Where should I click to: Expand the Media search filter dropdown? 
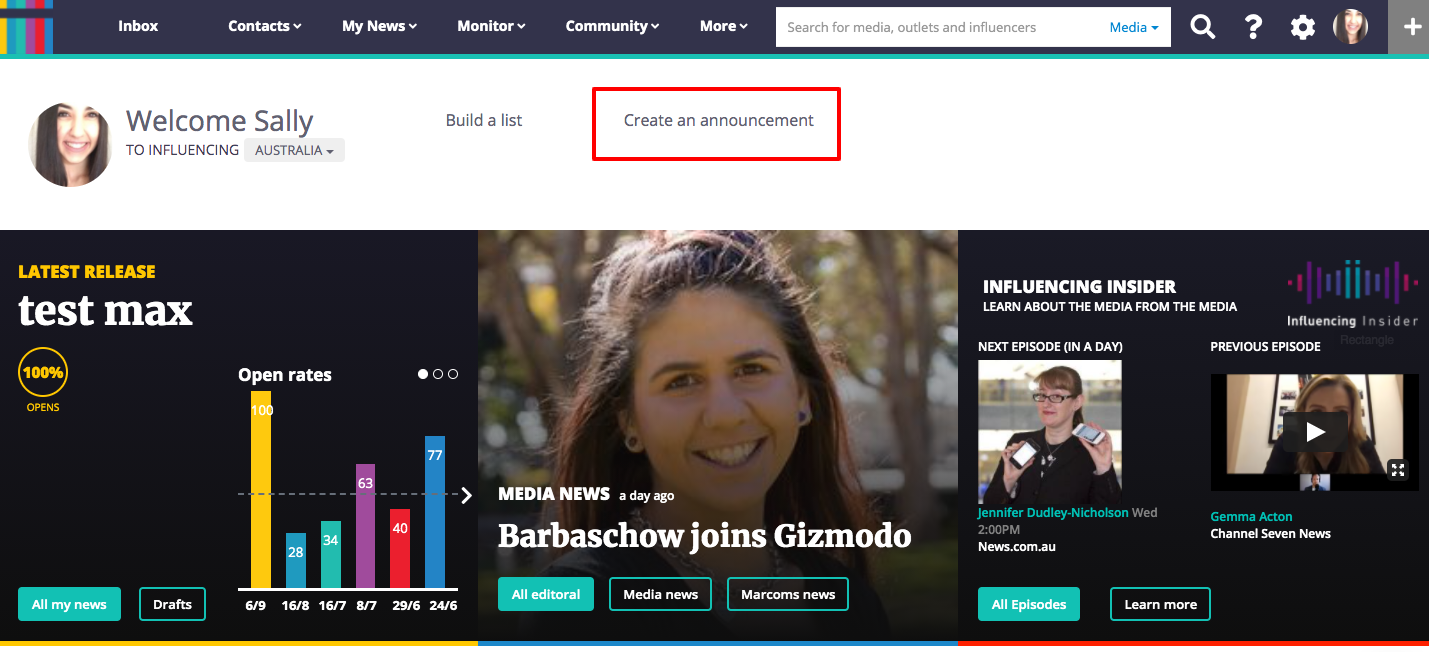[x=1134, y=27]
